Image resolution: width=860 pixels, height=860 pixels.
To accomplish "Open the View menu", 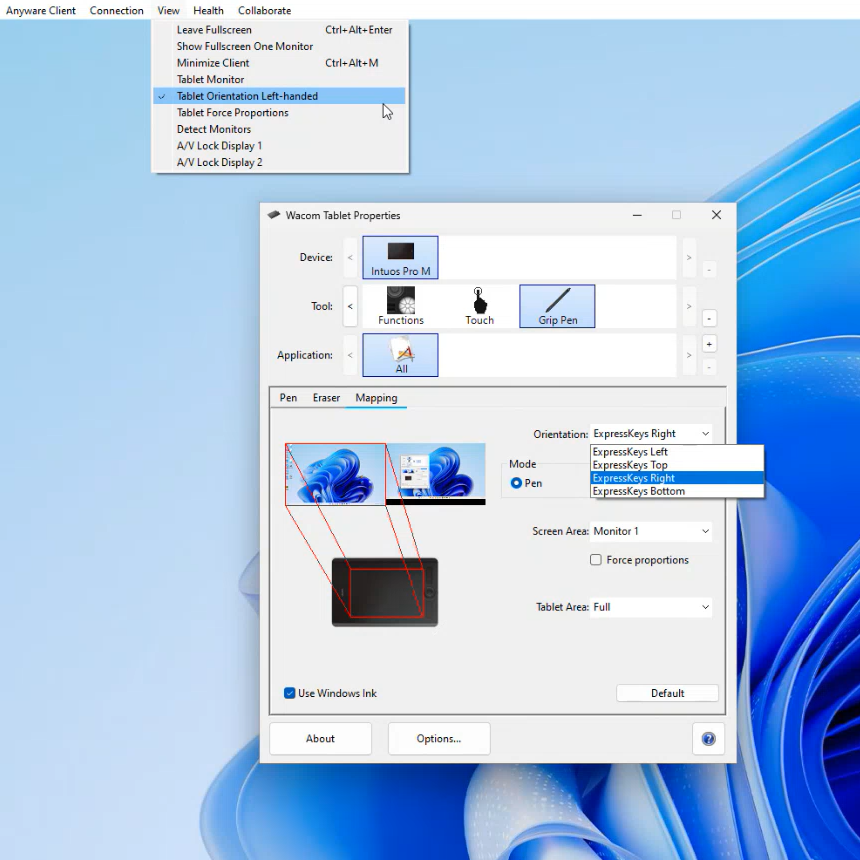I will tap(168, 10).
